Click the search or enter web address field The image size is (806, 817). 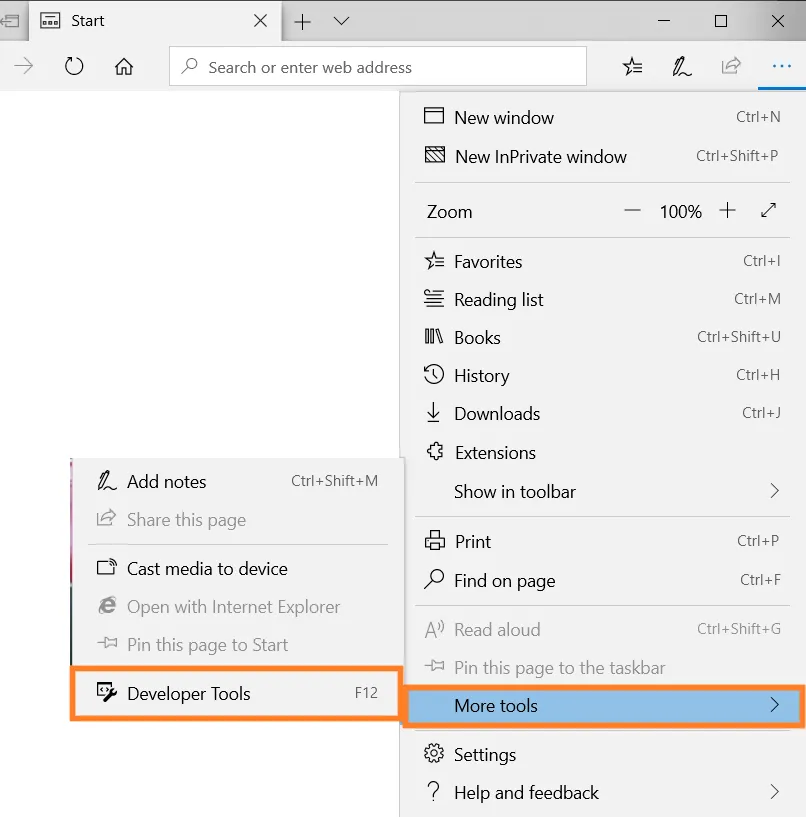click(378, 66)
